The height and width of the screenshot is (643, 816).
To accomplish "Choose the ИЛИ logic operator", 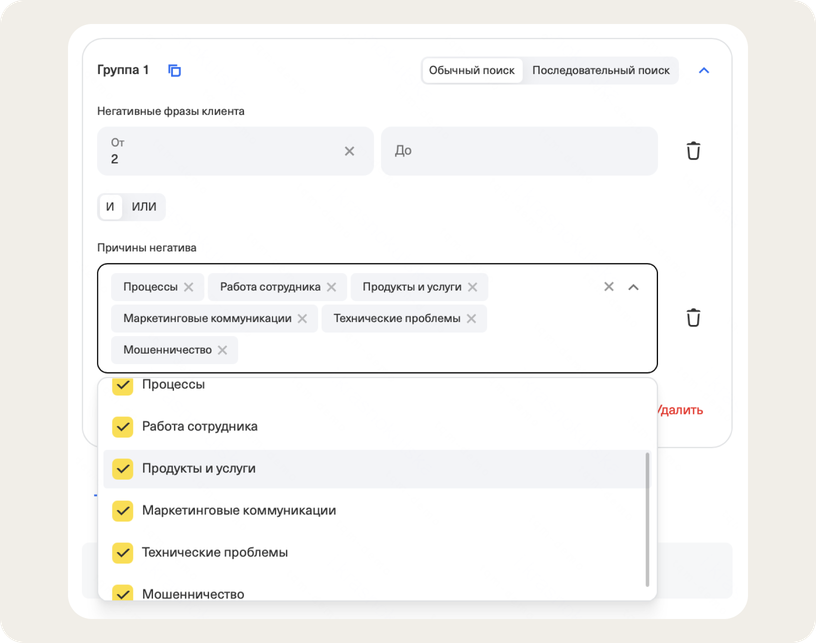I will click(x=144, y=207).
